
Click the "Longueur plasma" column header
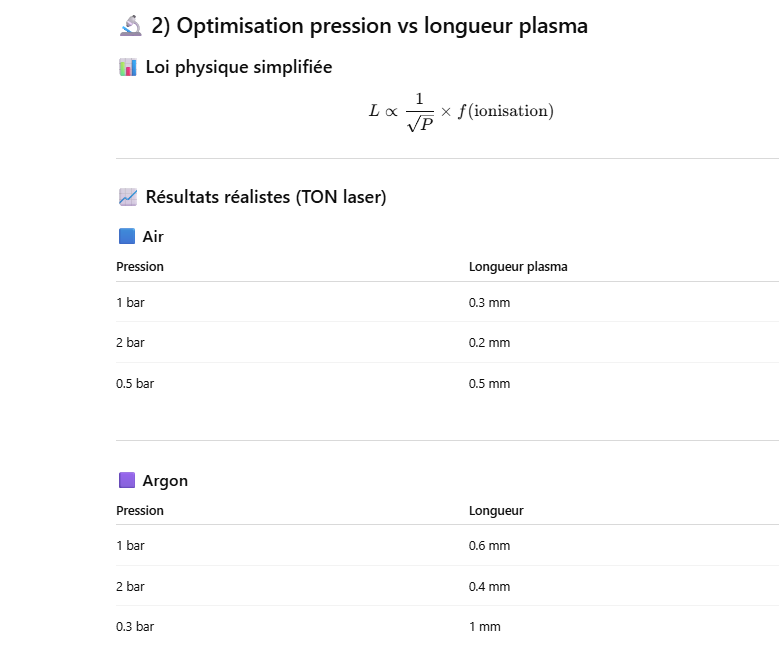pos(518,267)
